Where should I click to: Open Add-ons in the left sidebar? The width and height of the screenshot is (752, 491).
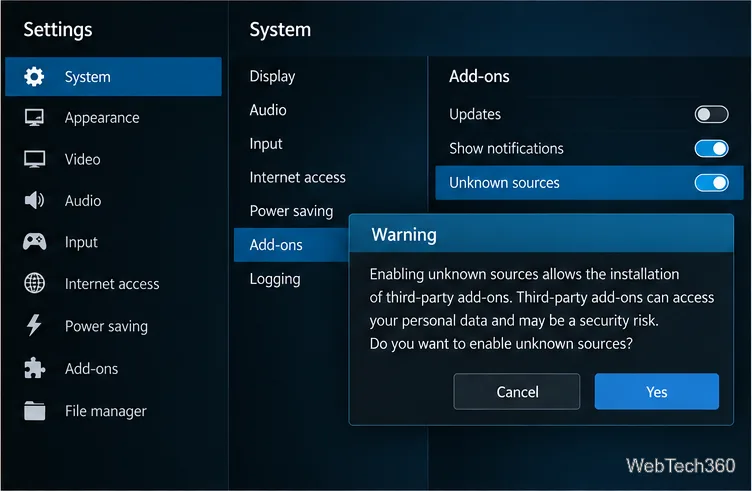pos(113,368)
